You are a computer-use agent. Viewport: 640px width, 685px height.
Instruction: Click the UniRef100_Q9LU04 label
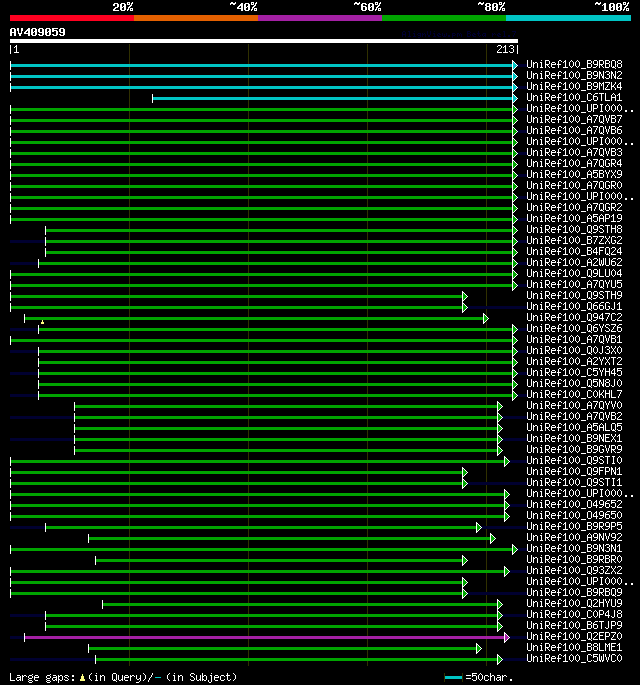pos(574,273)
